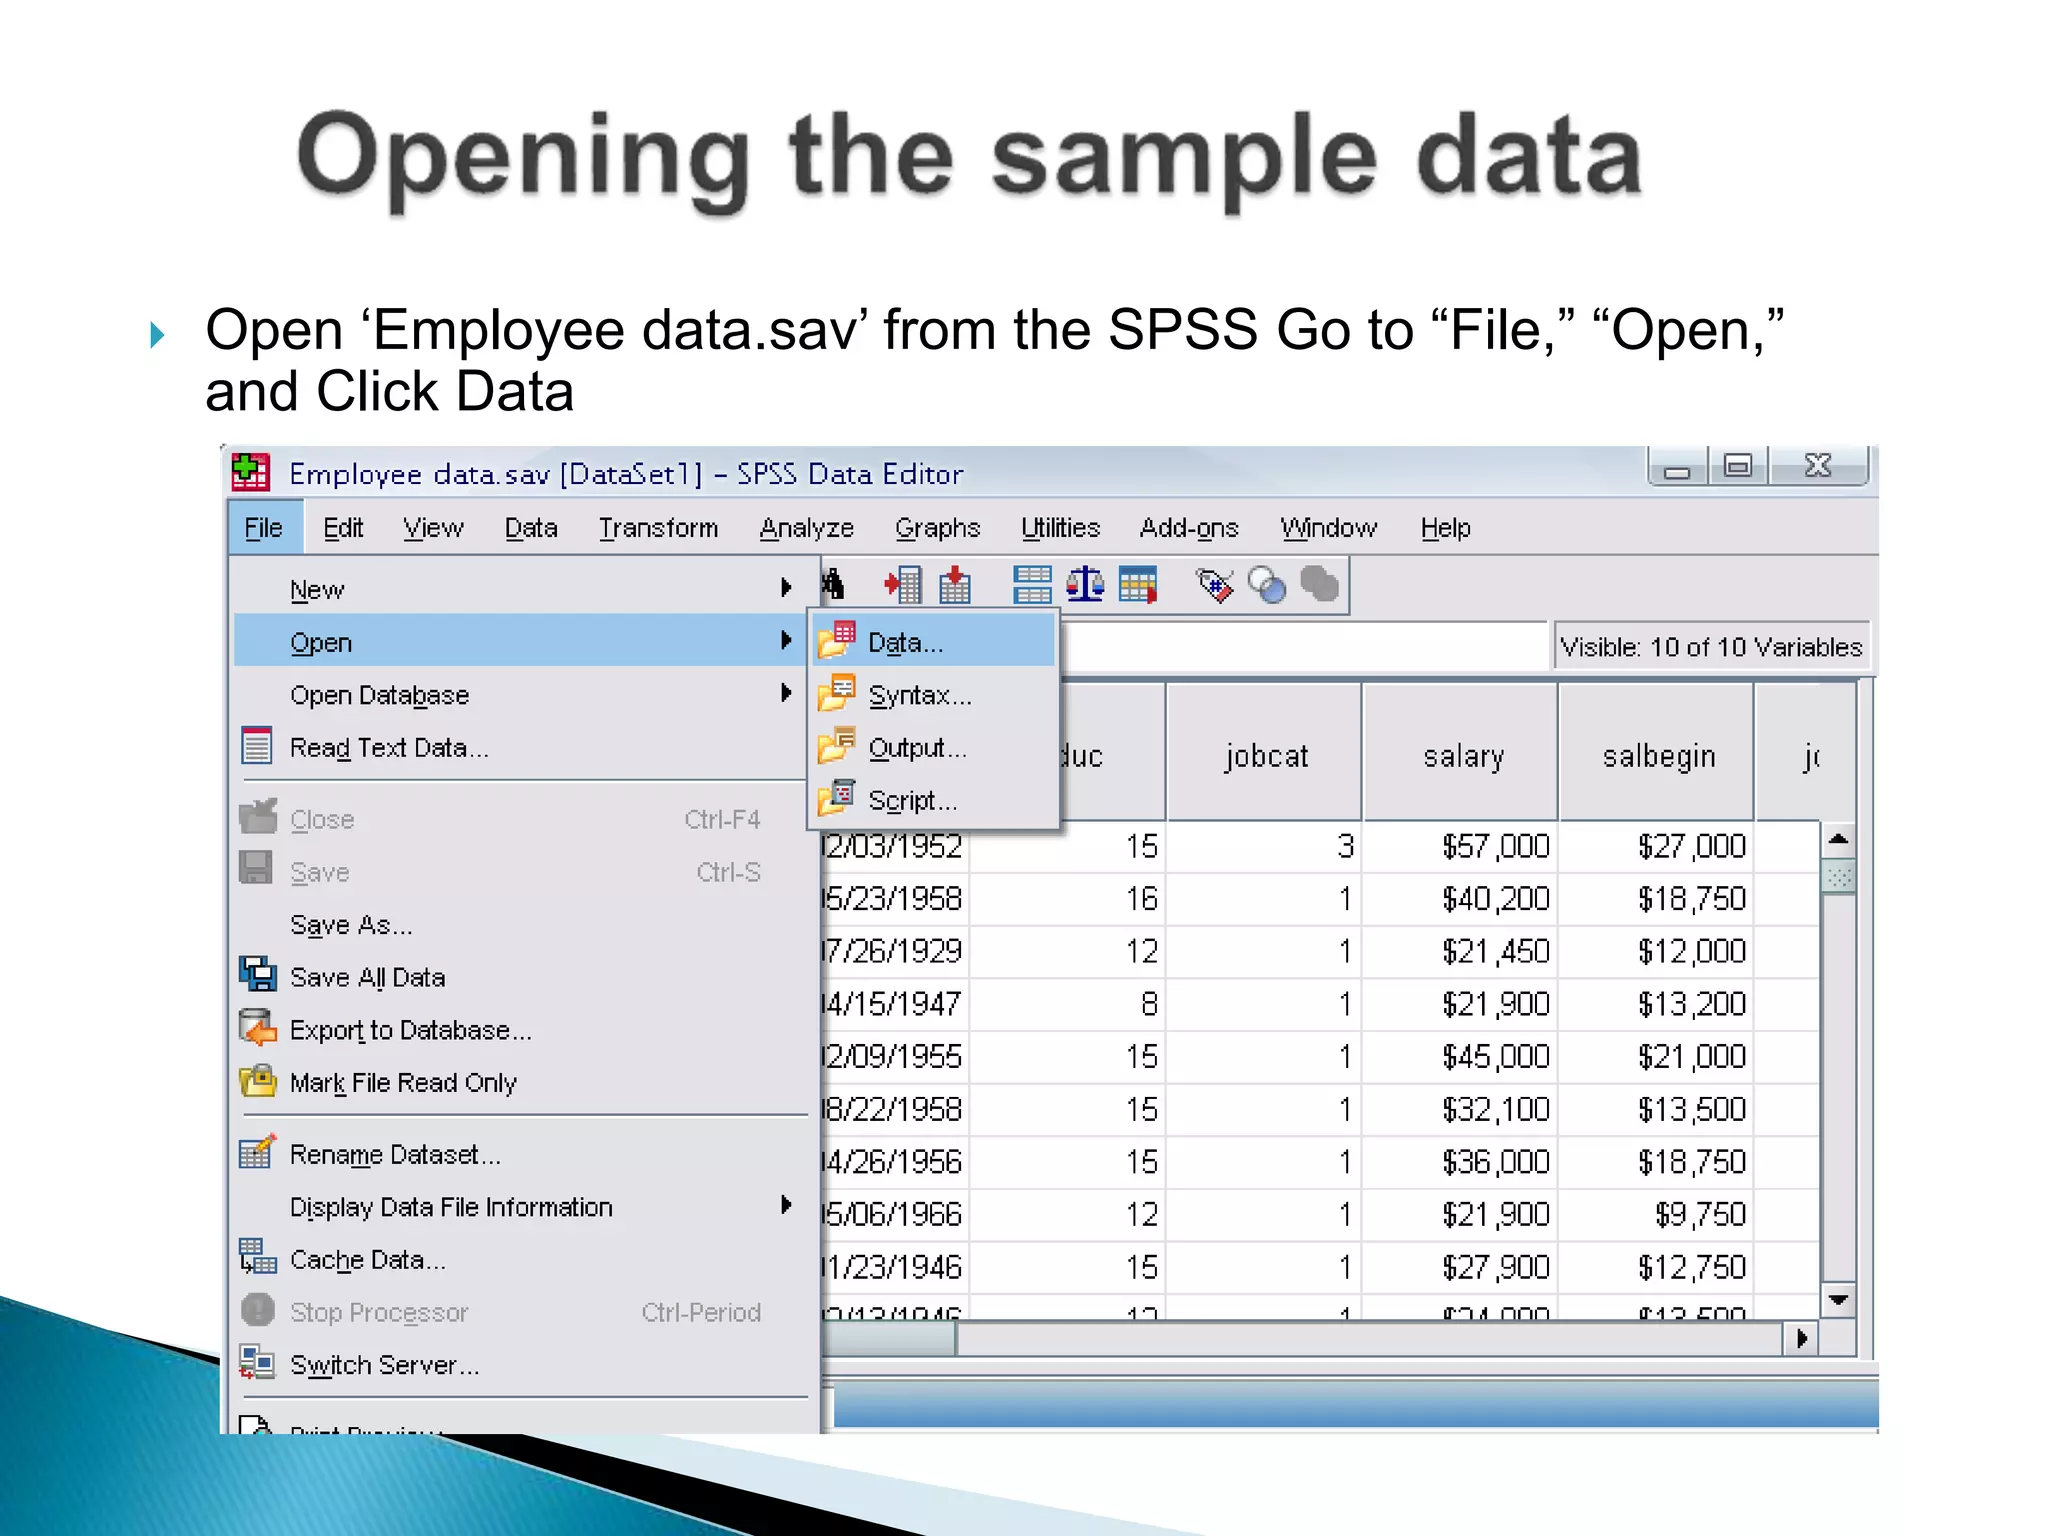The height and width of the screenshot is (1536, 2048).
Task: Click the salary column header
Action: pos(1462,754)
